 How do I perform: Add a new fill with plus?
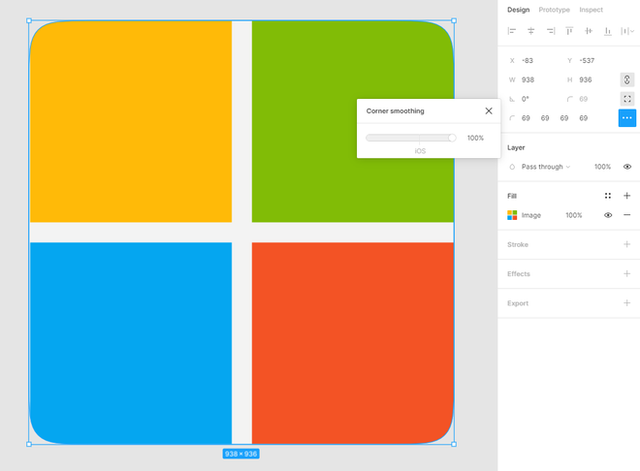coord(627,196)
